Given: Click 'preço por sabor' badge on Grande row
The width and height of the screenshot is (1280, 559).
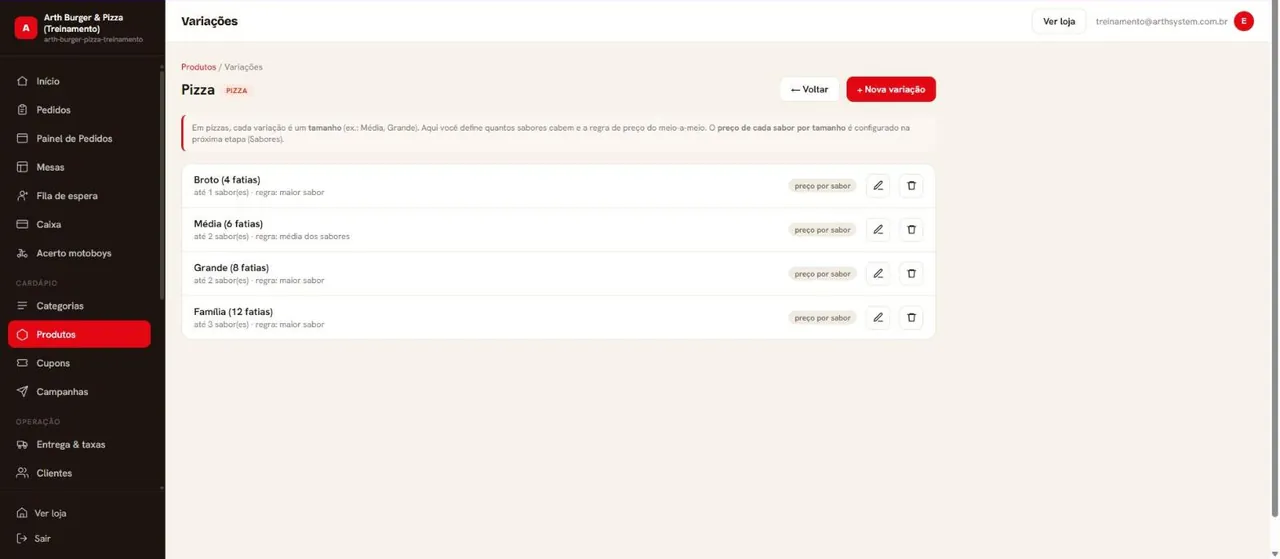Looking at the screenshot, I should [822, 274].
